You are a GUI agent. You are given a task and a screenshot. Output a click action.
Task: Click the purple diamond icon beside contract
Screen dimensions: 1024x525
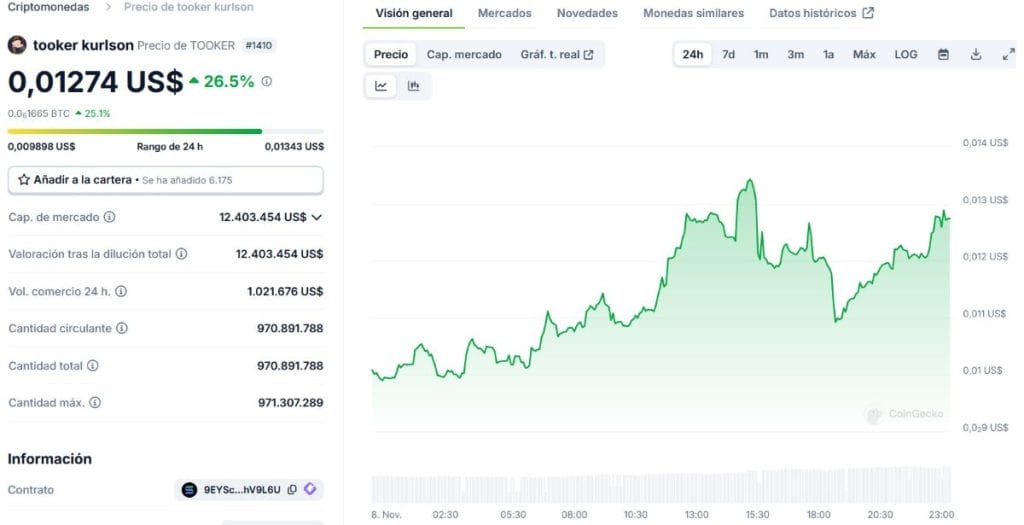click(x=310, y=489)
